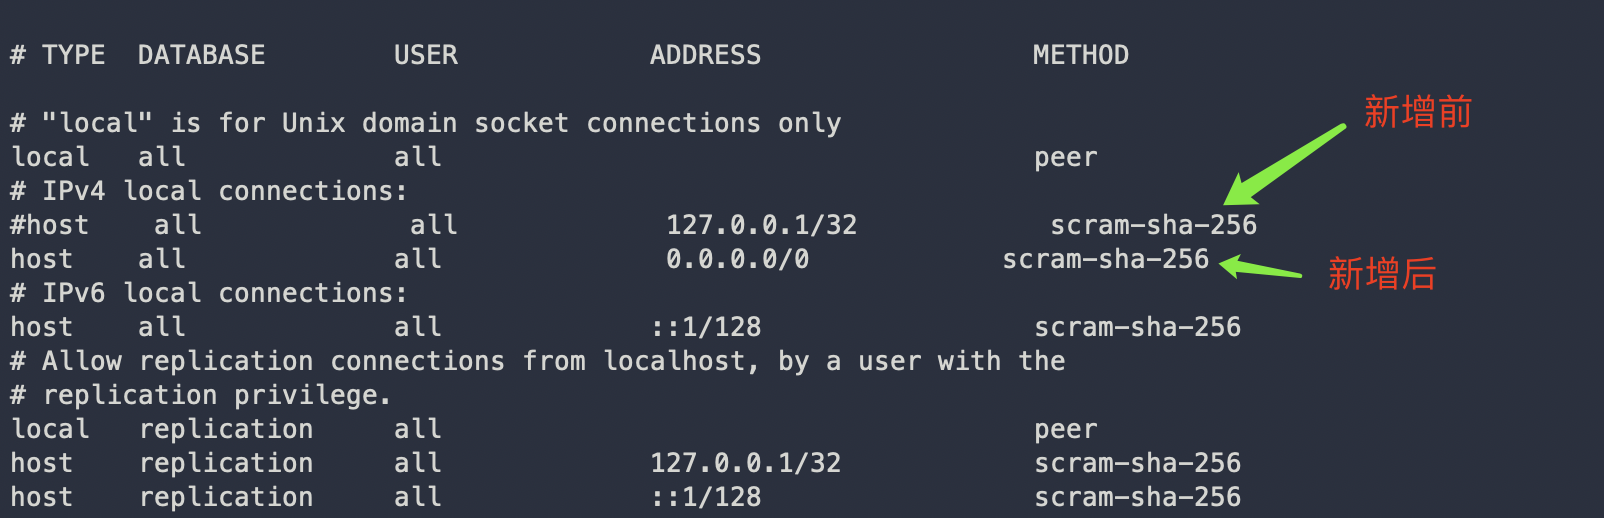This screenshot has width=1604, height=518.
Task: Click the red 新增前 annotation label
Action: pyautogui.click(x=1418, y=112)
